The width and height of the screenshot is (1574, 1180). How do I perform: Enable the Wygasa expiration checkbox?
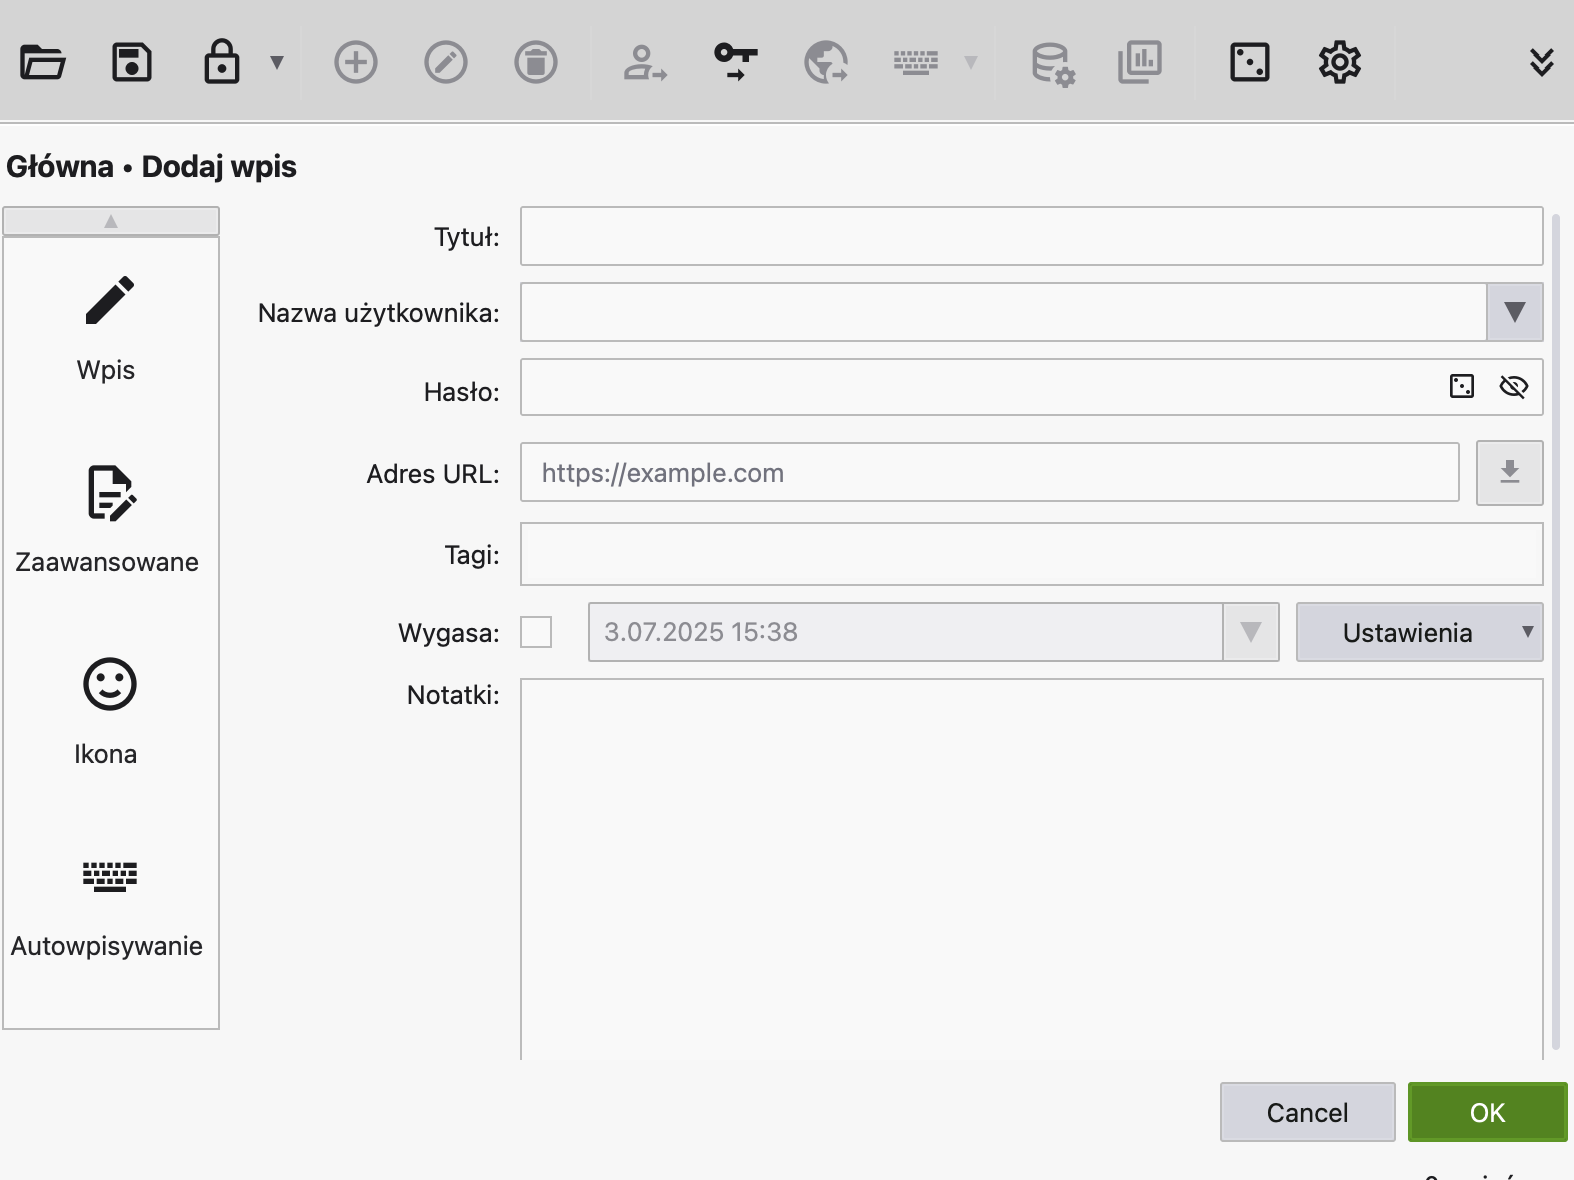tap(536, 632)
